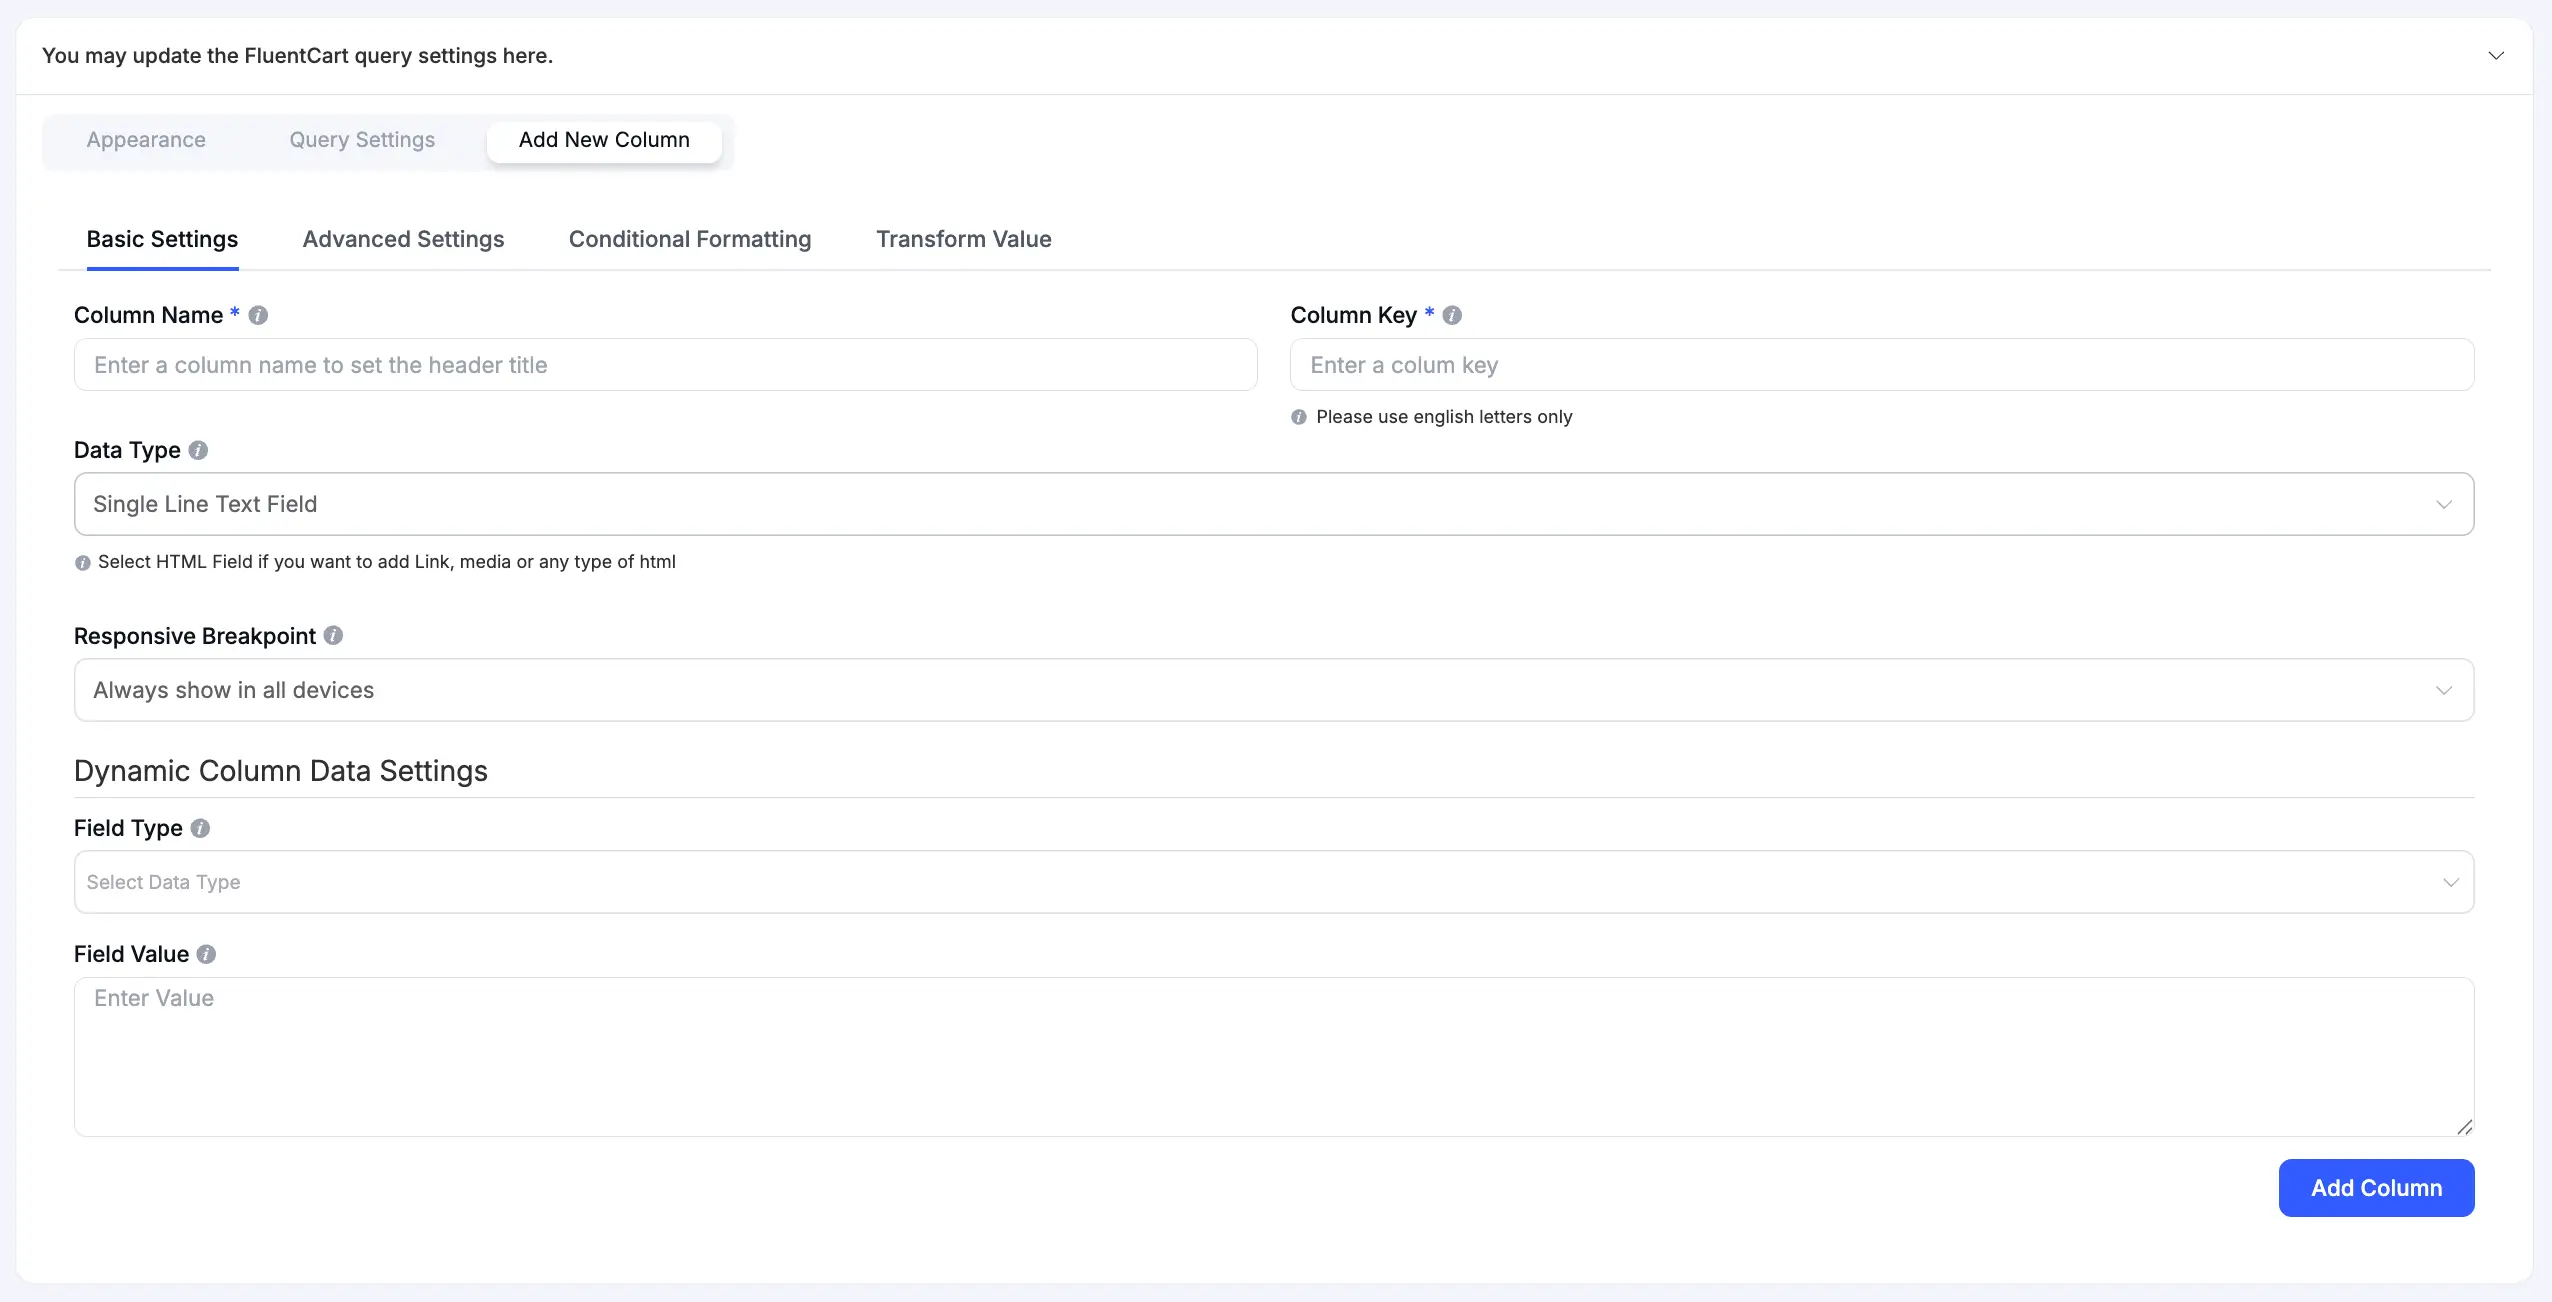This screenshot has height=1302, width=2552.
Task: Click the Field Type info icon
Action: pyautogui.click(x=200, y=828)
